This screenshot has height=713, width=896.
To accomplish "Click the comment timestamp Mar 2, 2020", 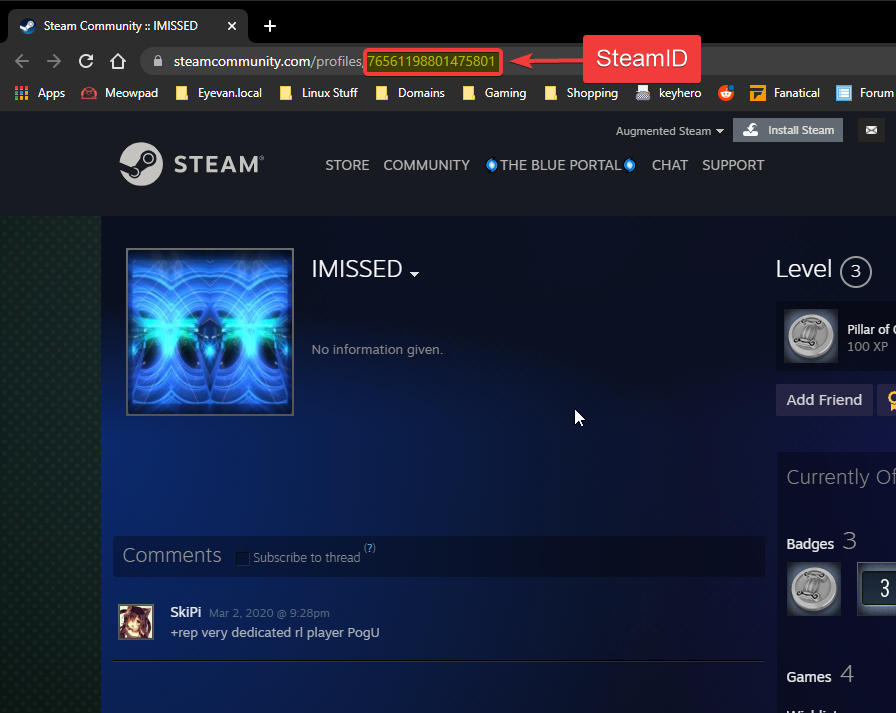I will click(x=269, y=613).
